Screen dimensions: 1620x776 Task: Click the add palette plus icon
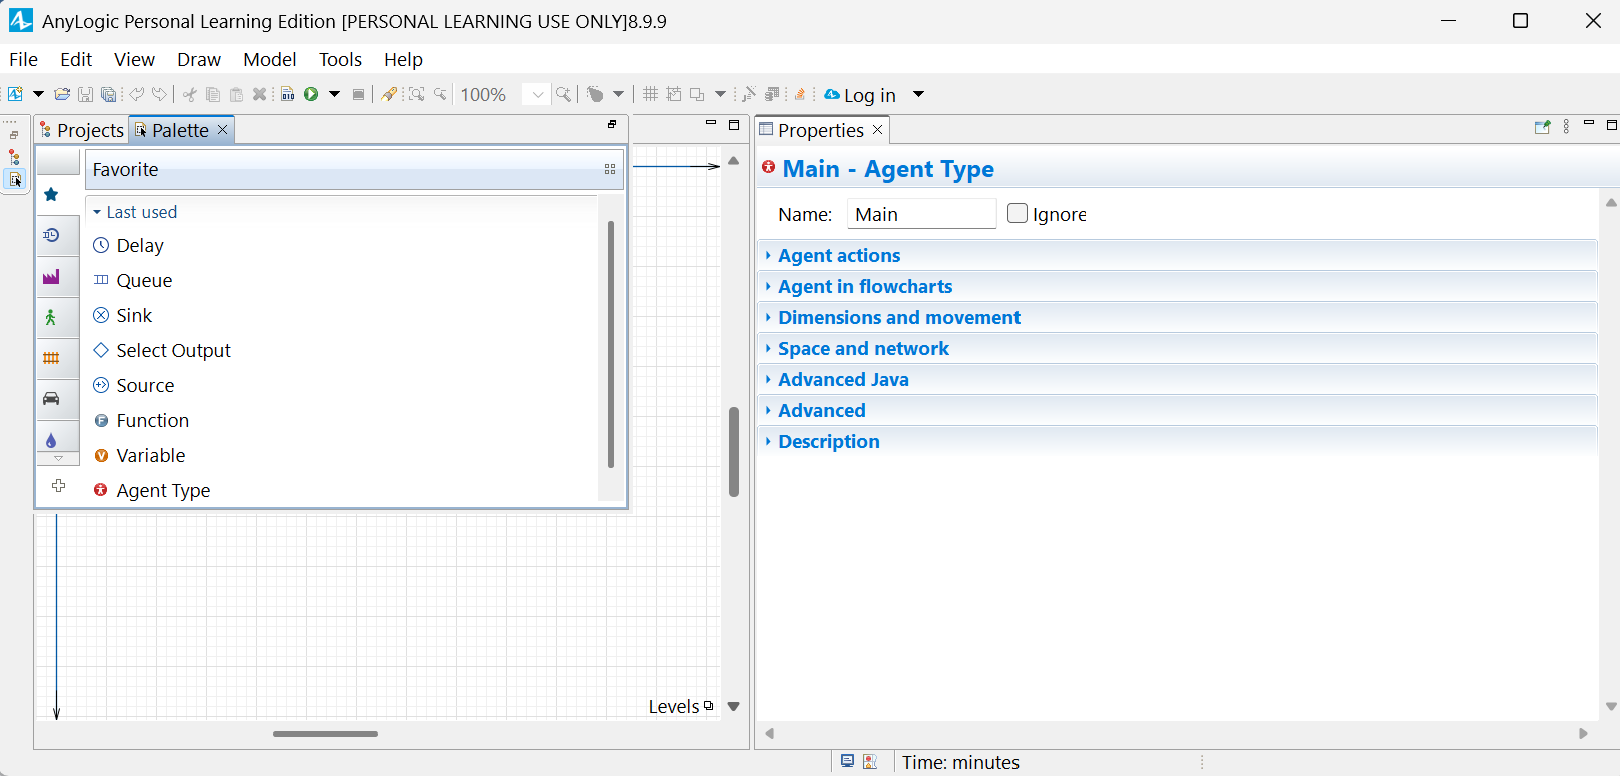pyautogui.click(x=59, y=486)
